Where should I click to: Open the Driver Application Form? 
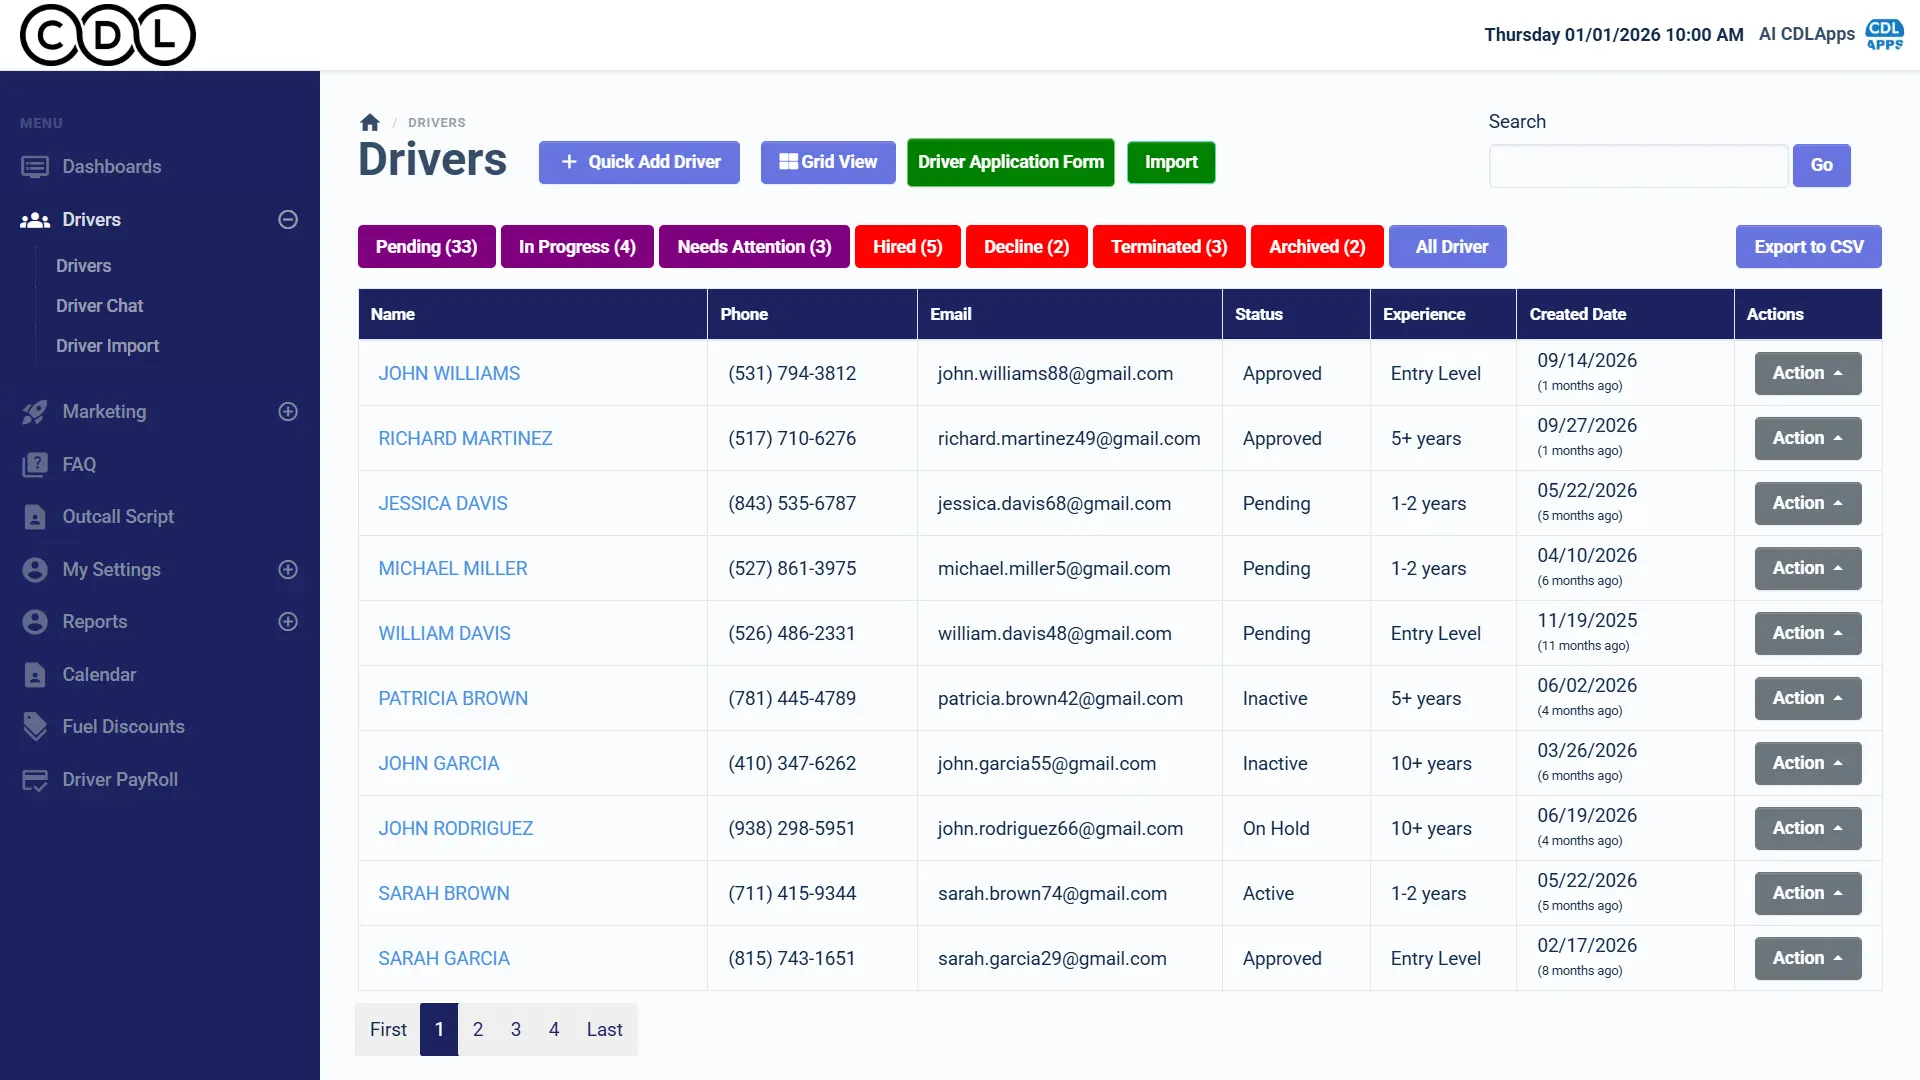pyautogui.click(x=1011, y=162)
